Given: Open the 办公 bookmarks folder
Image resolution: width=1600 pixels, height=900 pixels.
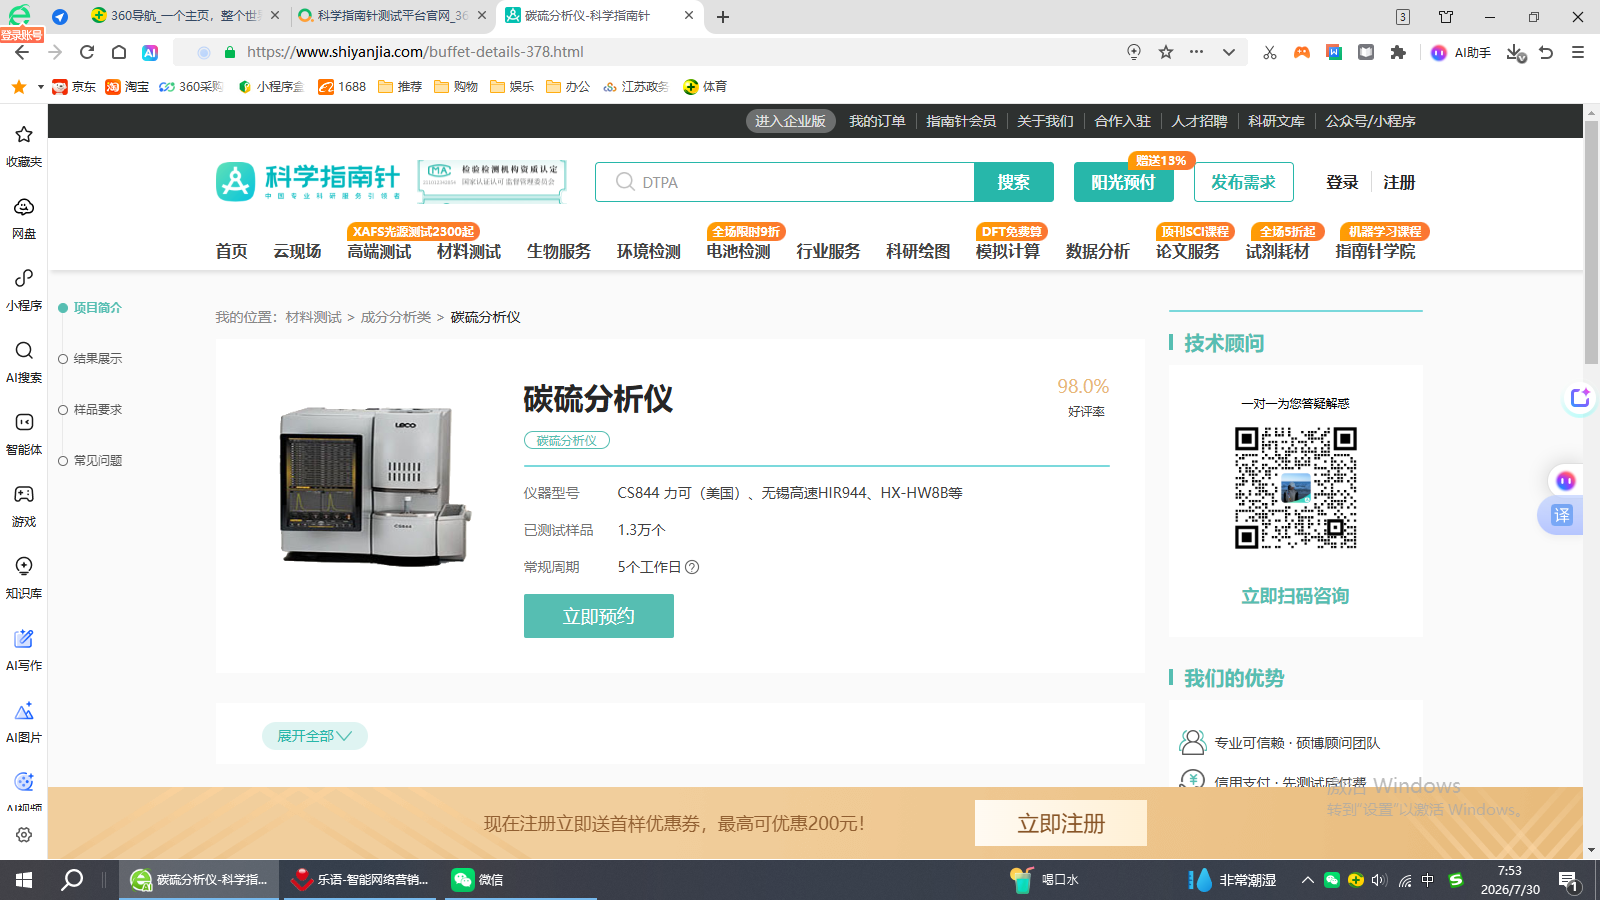Looking at the screenshot, I should click(568, 87).
